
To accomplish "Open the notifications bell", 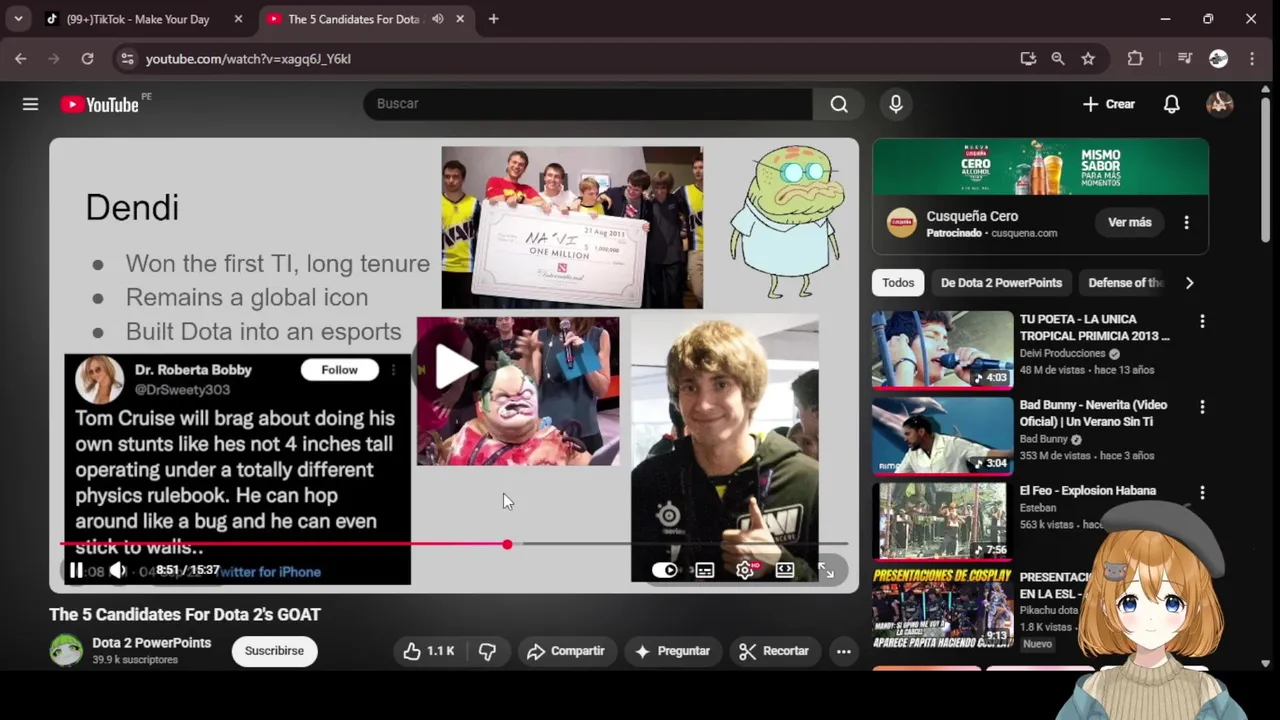I will point(1171,104).
